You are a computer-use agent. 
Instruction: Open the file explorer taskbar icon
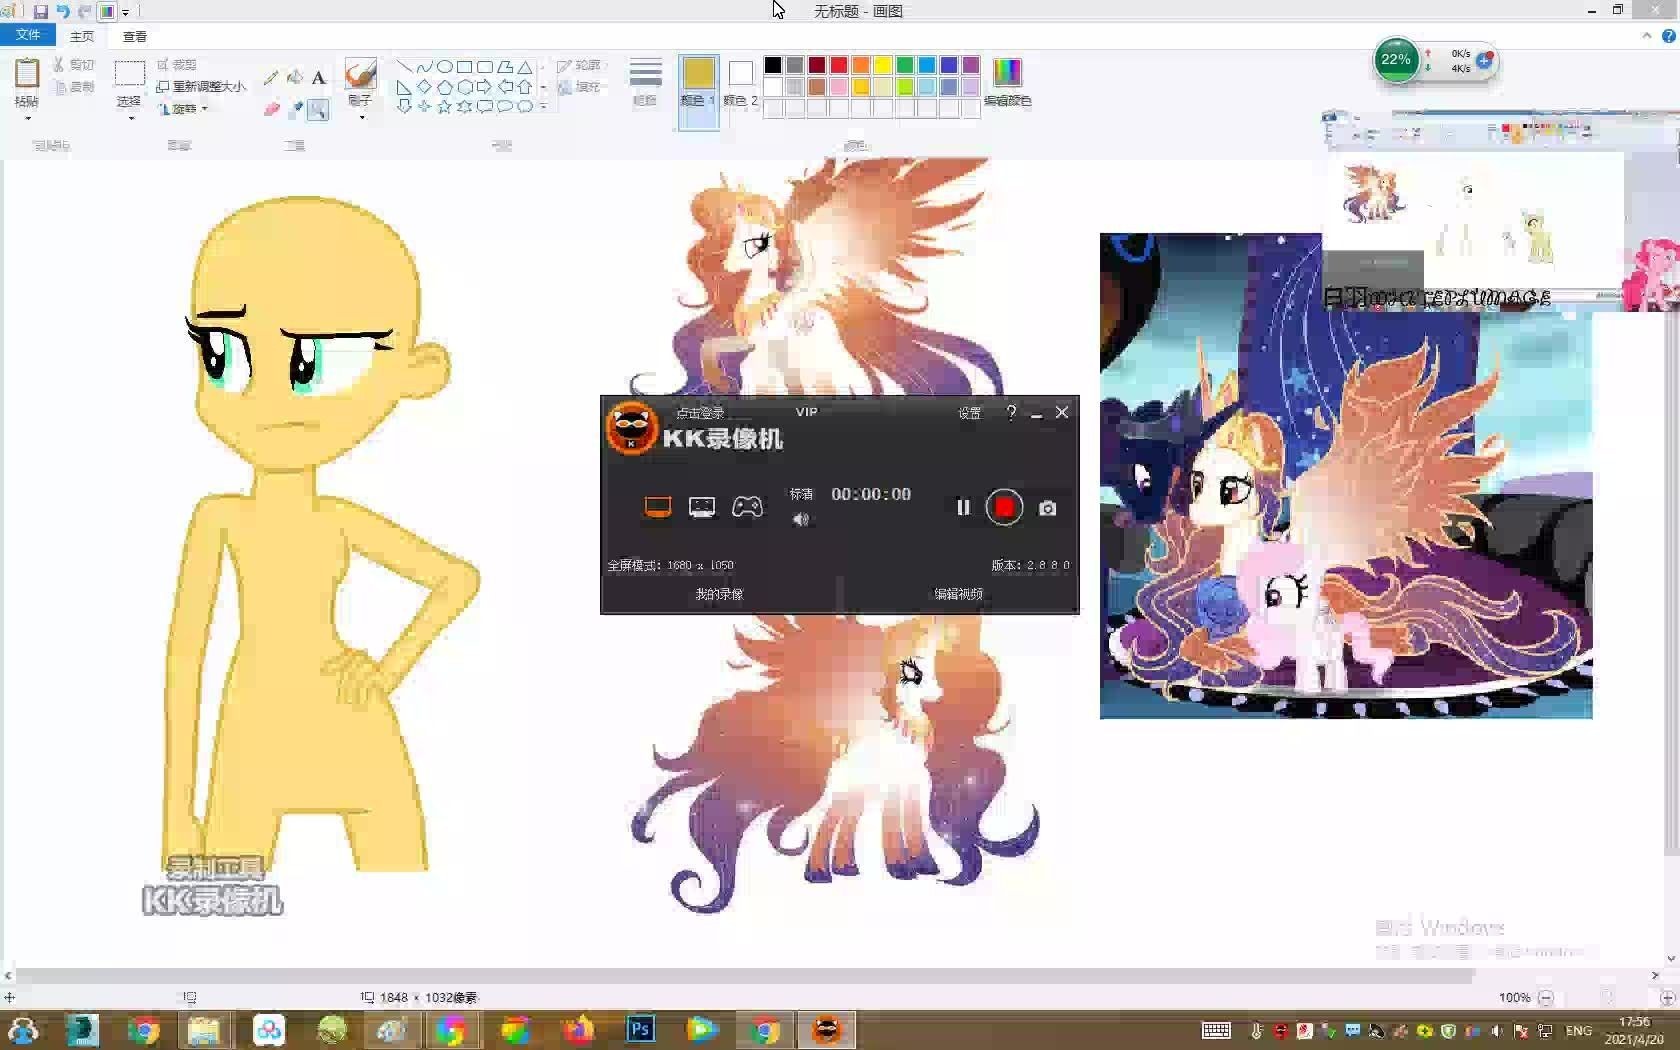point(204,1029)
